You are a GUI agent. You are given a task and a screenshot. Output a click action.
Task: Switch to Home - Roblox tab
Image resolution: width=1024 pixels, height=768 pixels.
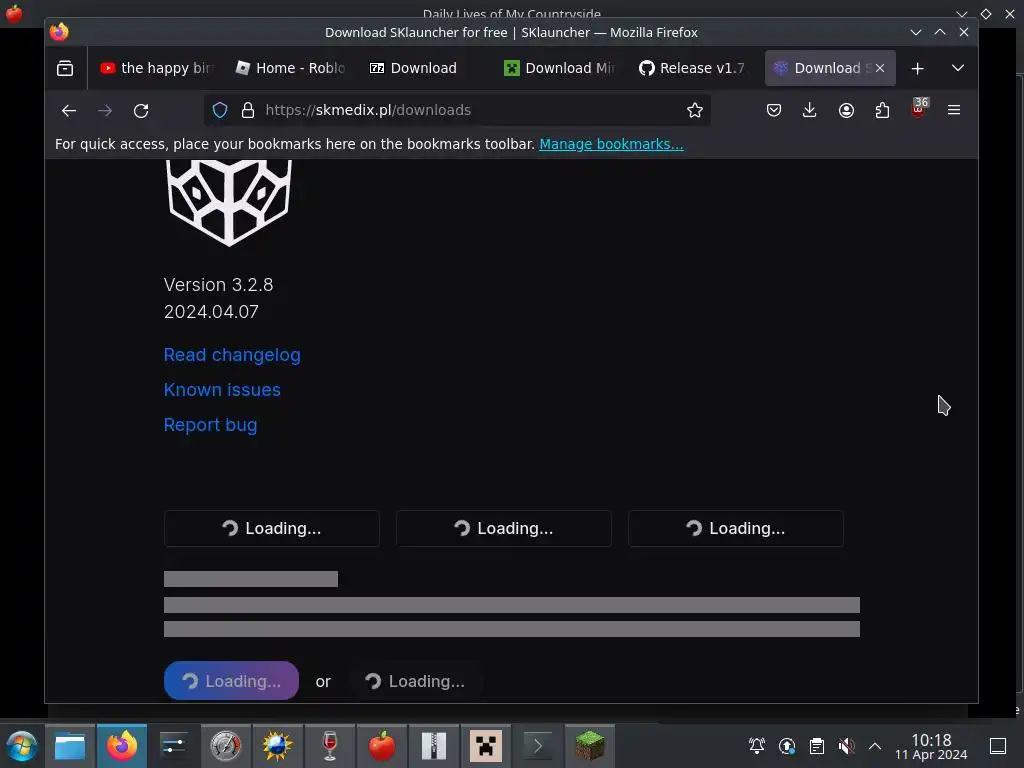coord(291,68)
